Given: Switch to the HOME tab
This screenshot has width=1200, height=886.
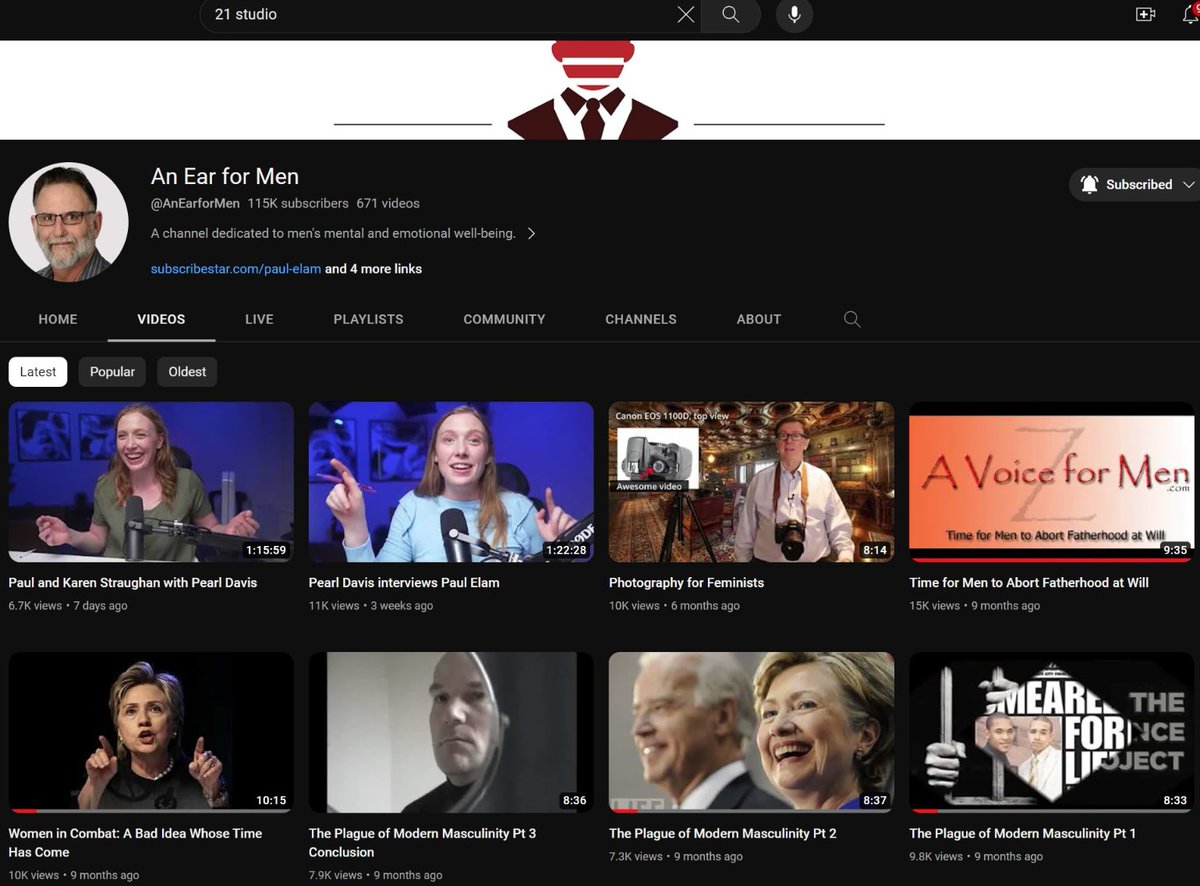Looking at the screenshot, I should point(58,319).
